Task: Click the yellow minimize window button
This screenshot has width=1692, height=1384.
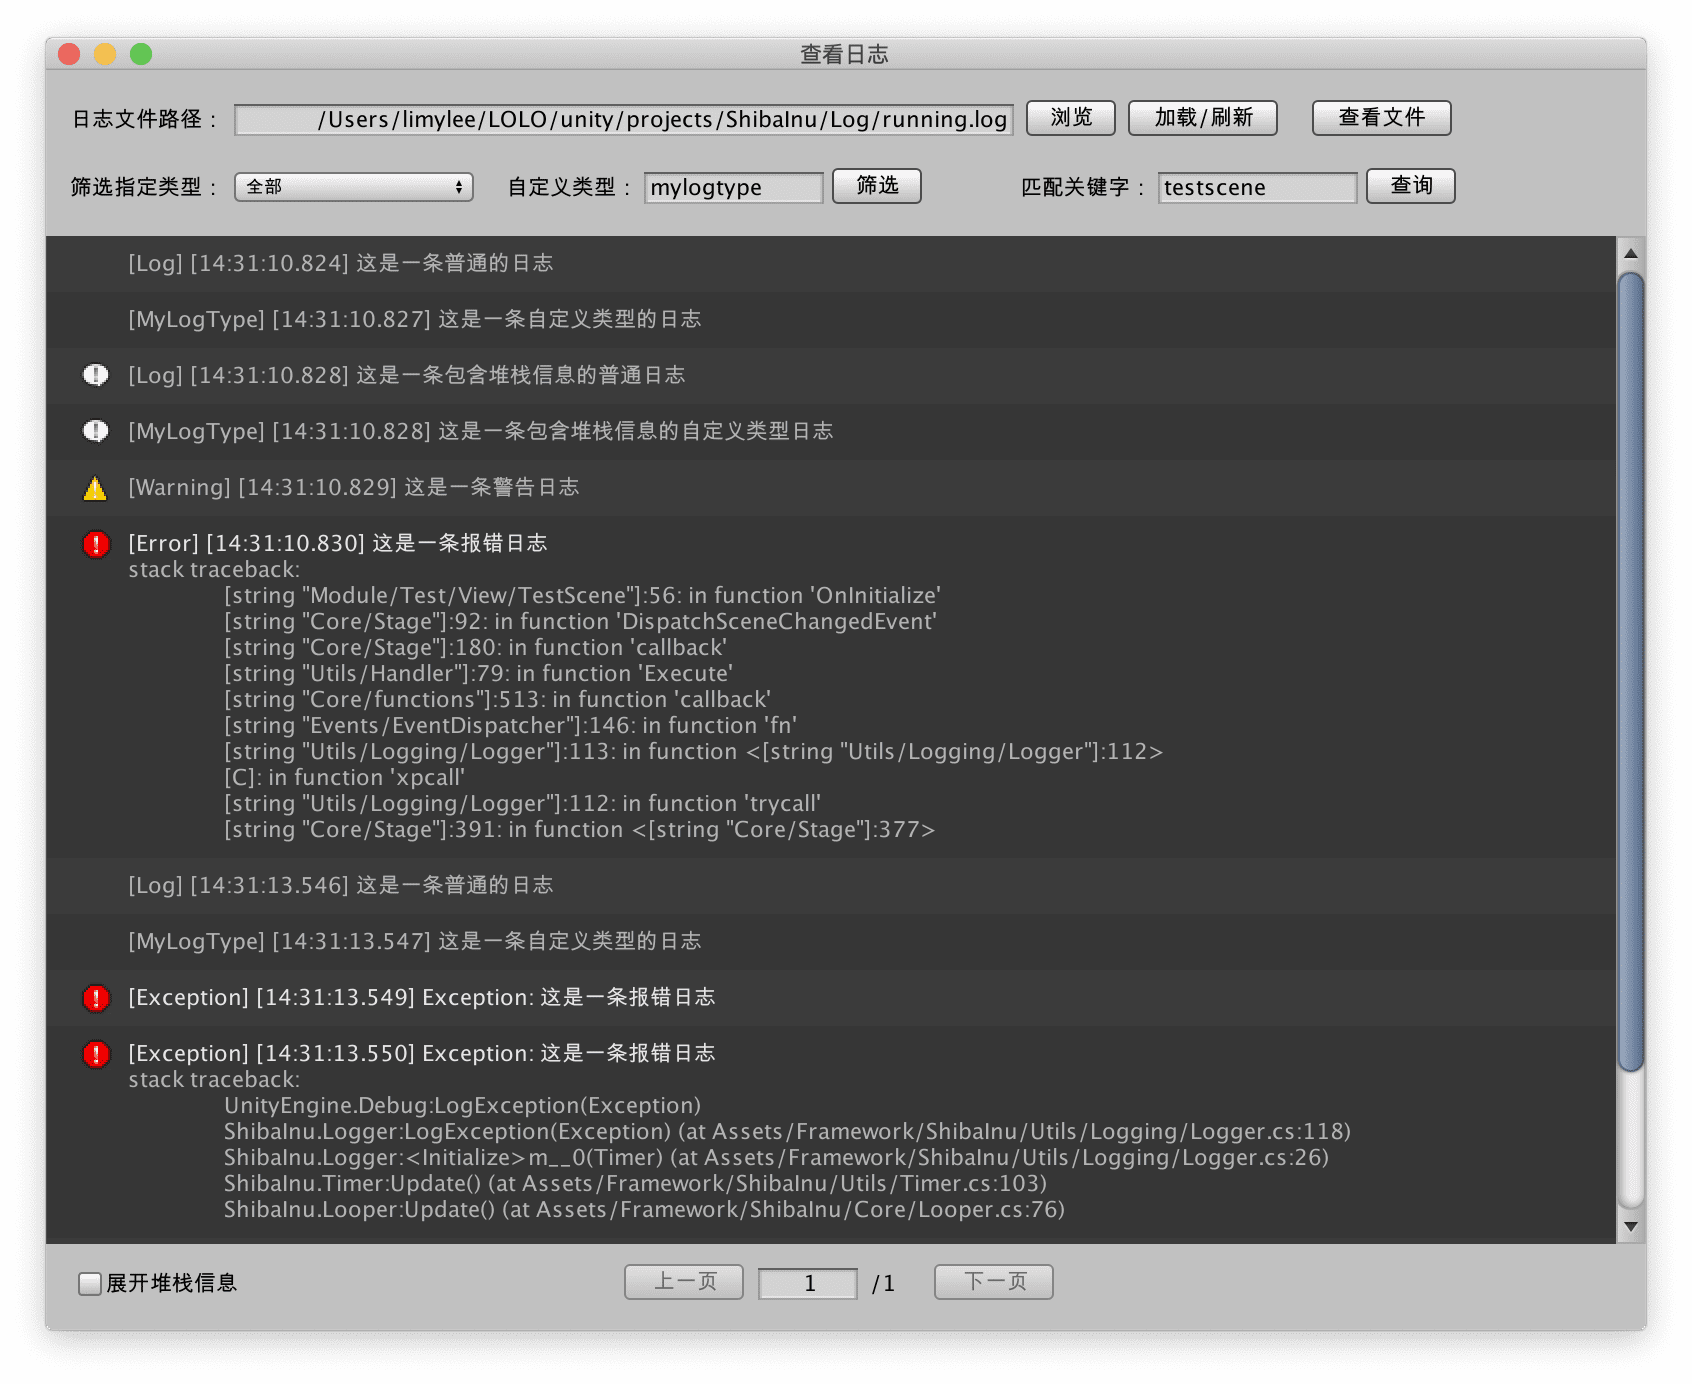Action: [x=105, y=54]
